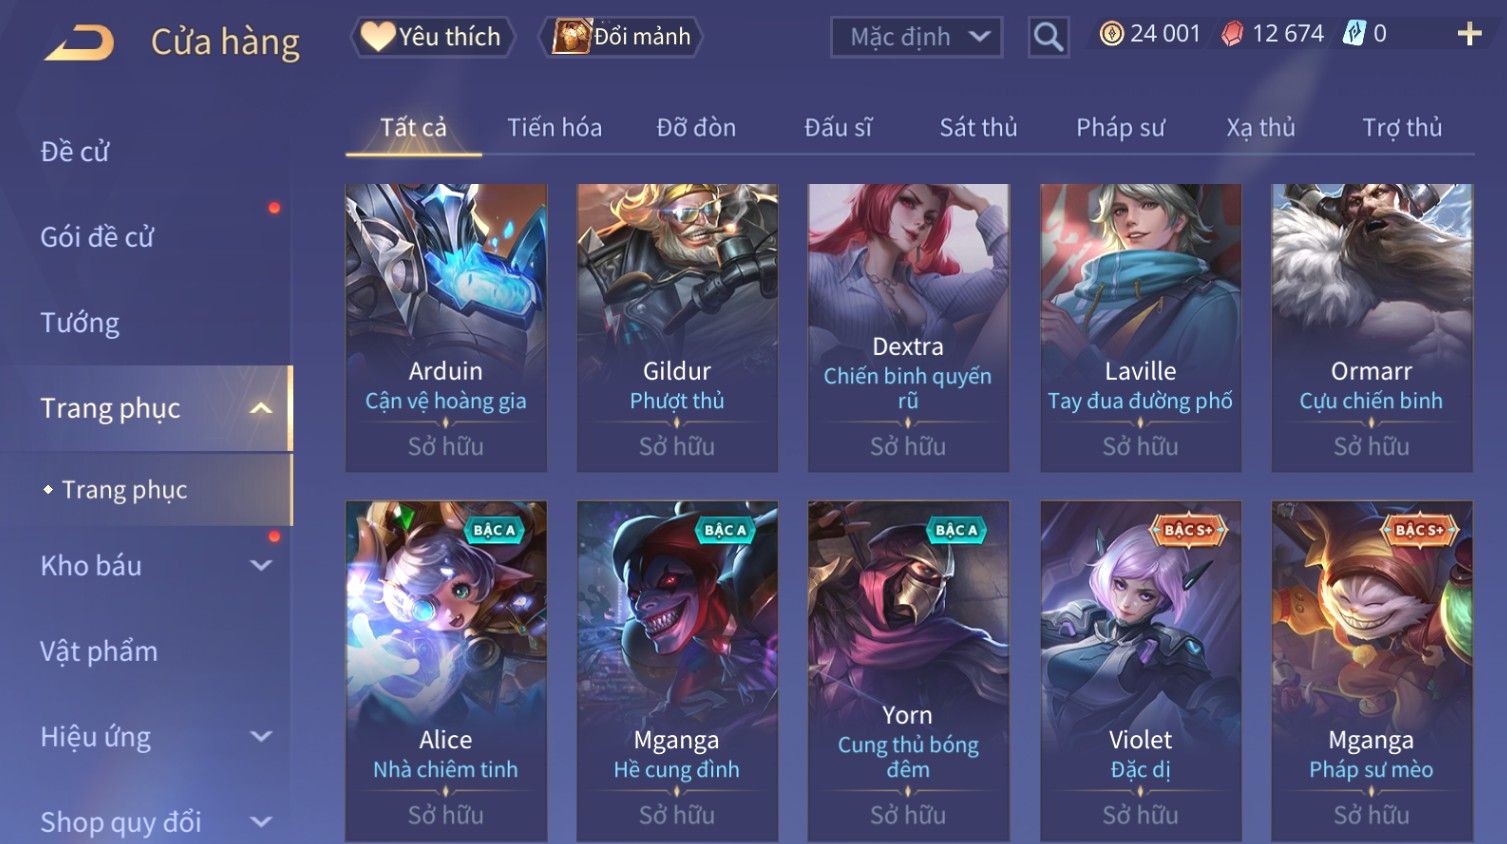Open the search magnifier icon

click(1048, 37)
